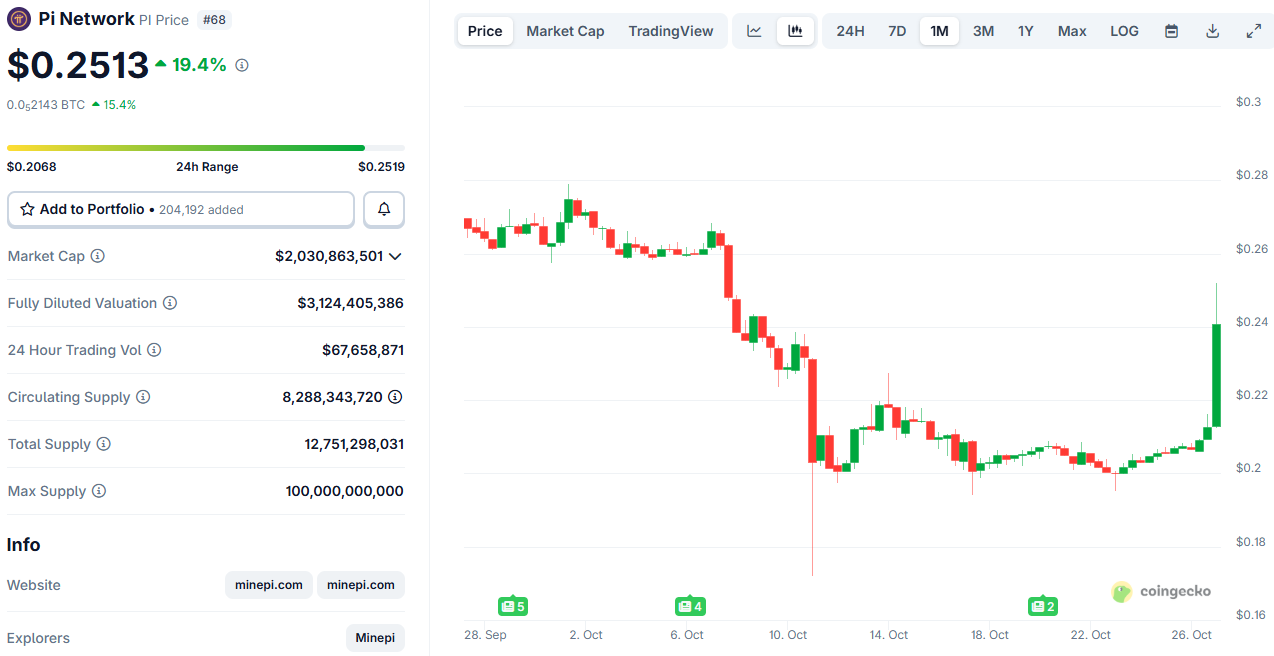The height and width of the screenshot is (656, 1274).
Task: Click the Circulating Supply info icon
Action: (143, 397)
